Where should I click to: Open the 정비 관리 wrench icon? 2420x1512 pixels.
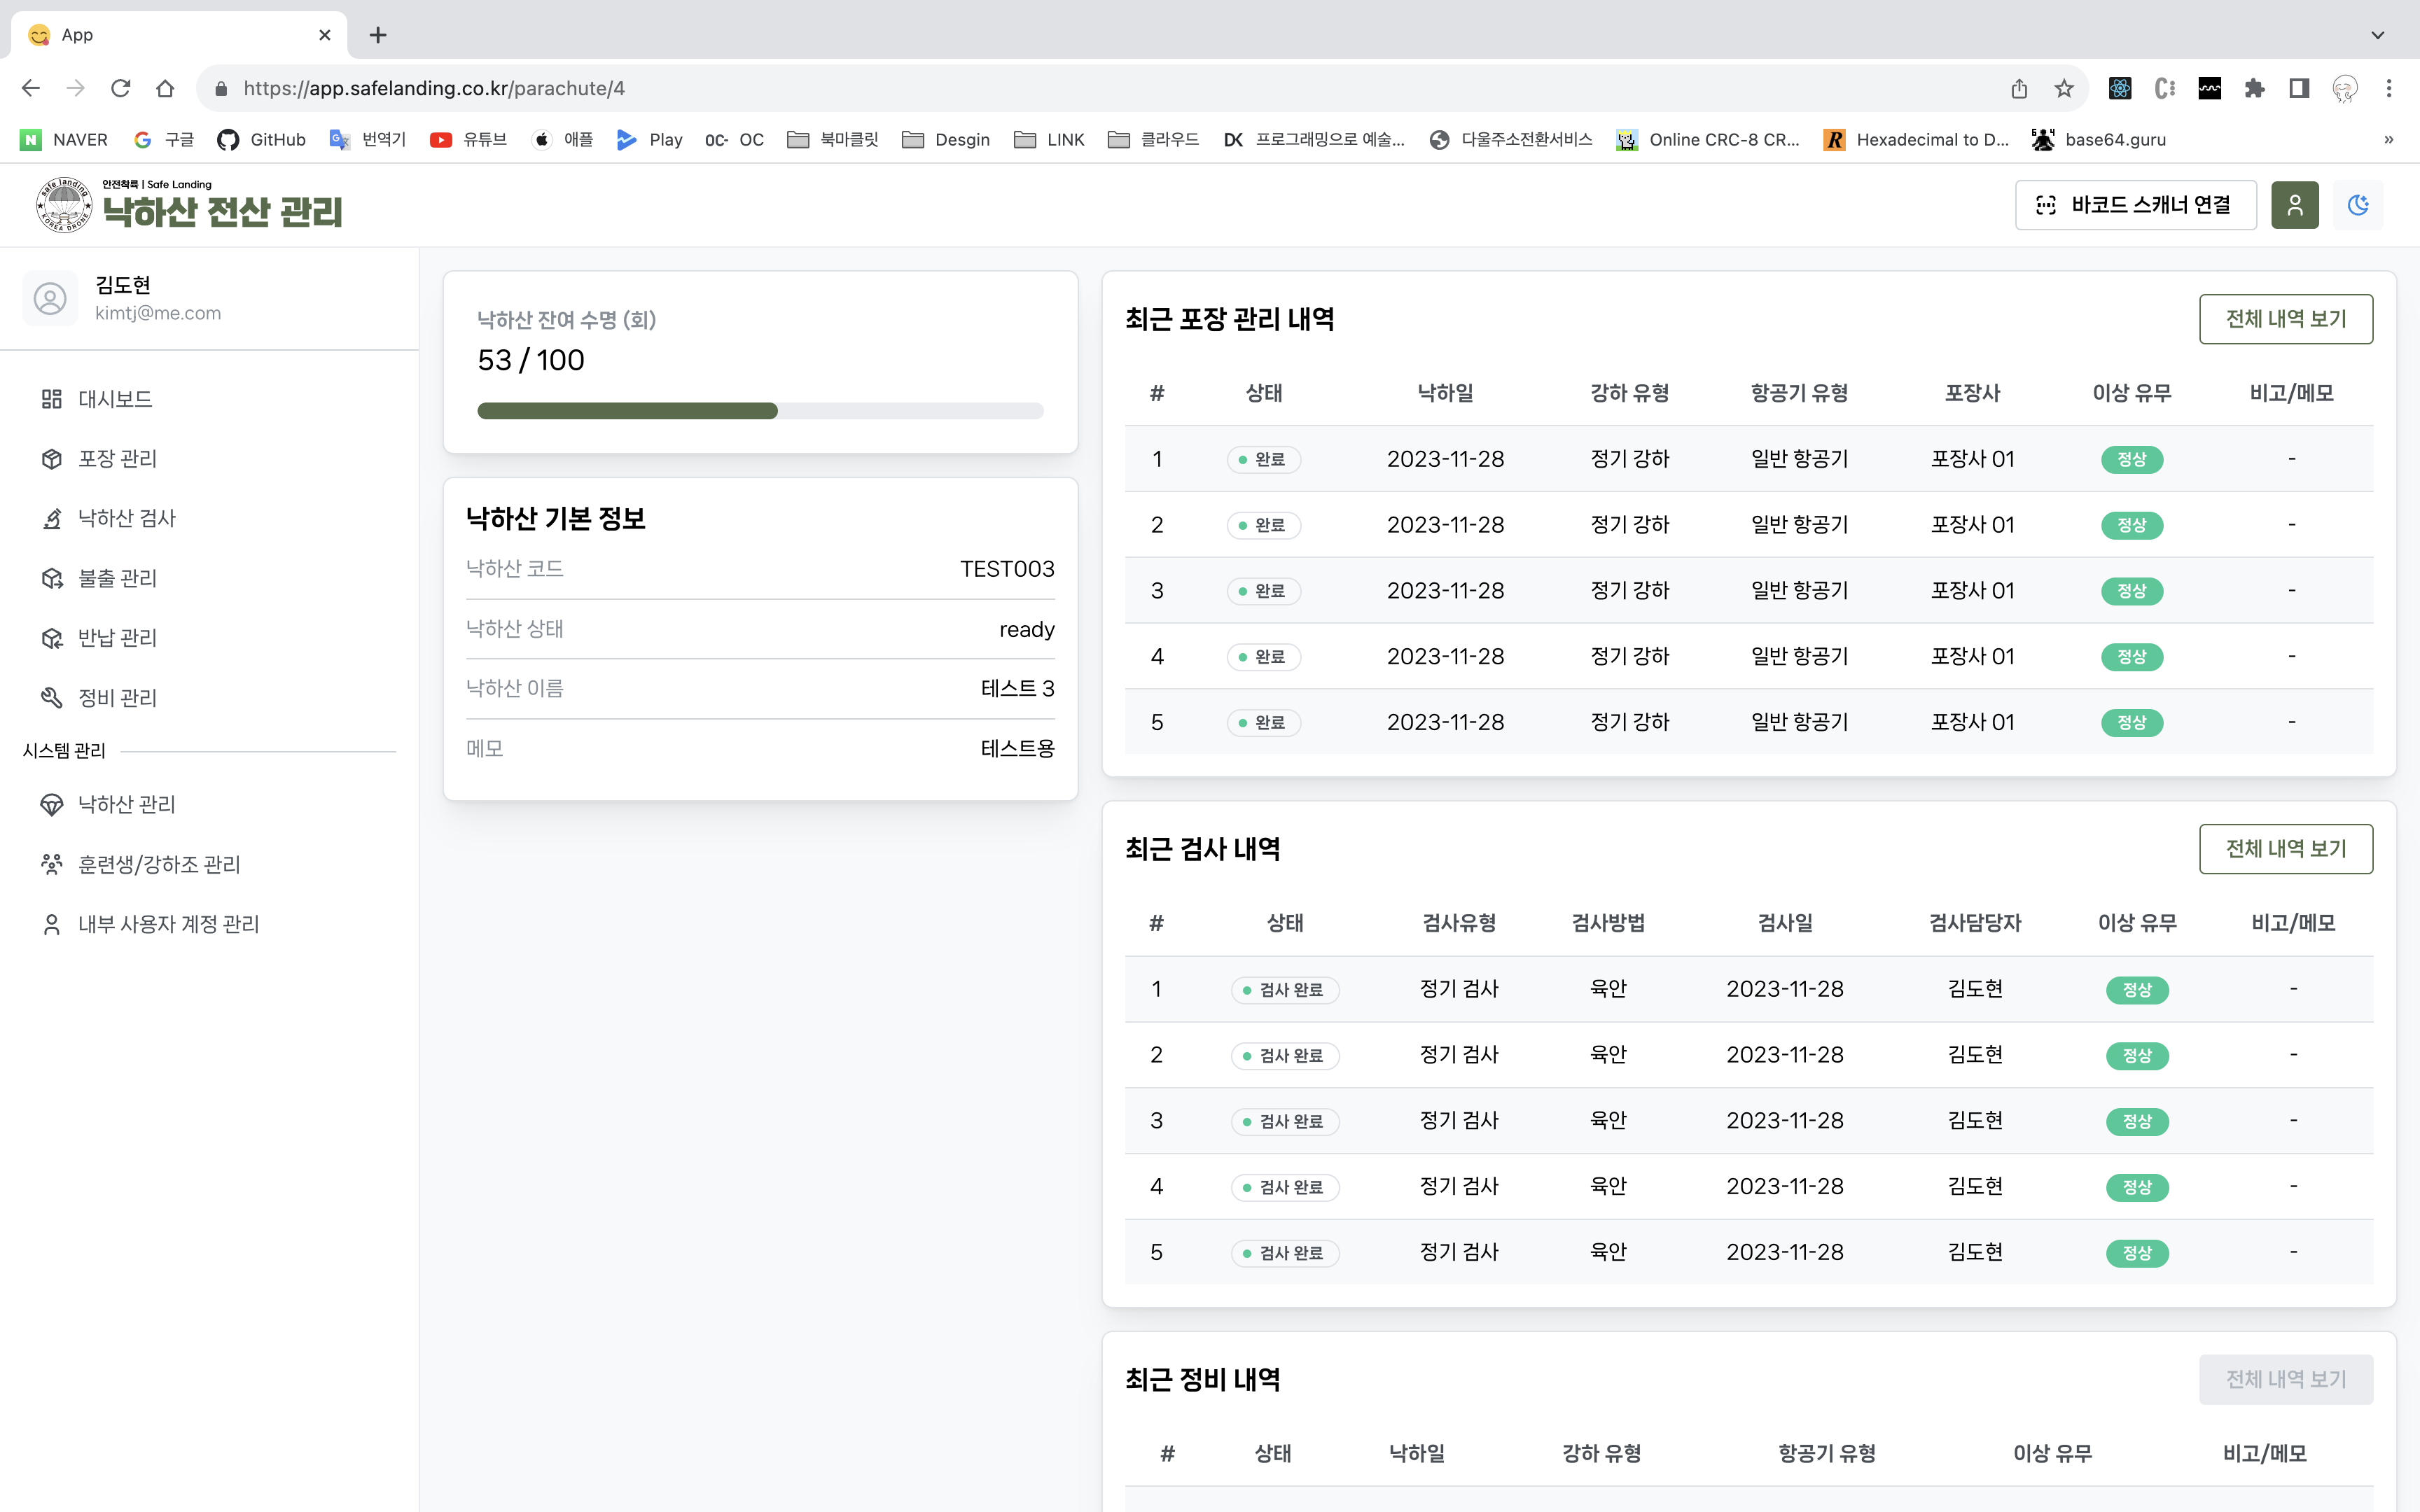click(x=52, y=697)
